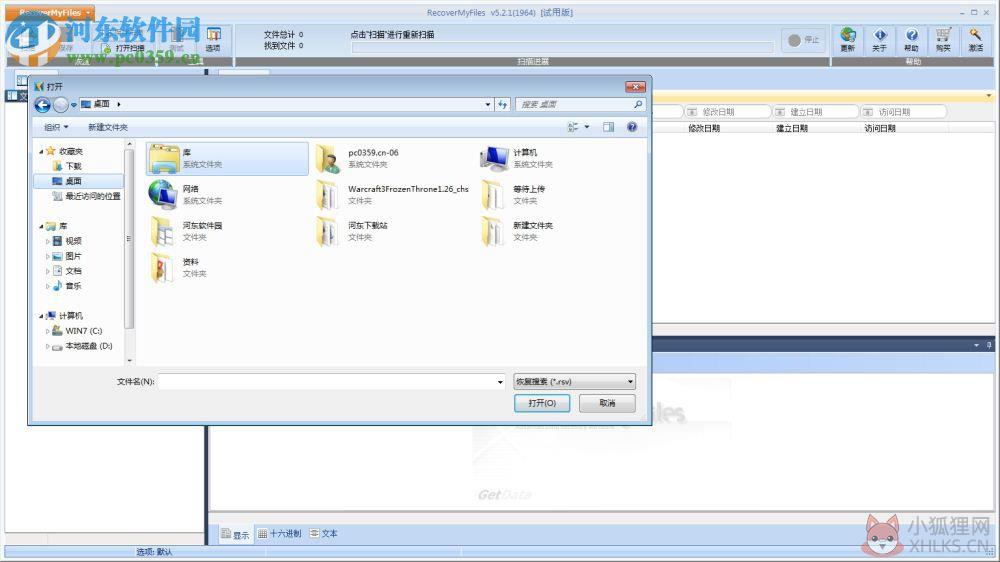Screen dimensions: 1000x562
Task: Open the view options dropdown arrow
Action: [587, 127]
